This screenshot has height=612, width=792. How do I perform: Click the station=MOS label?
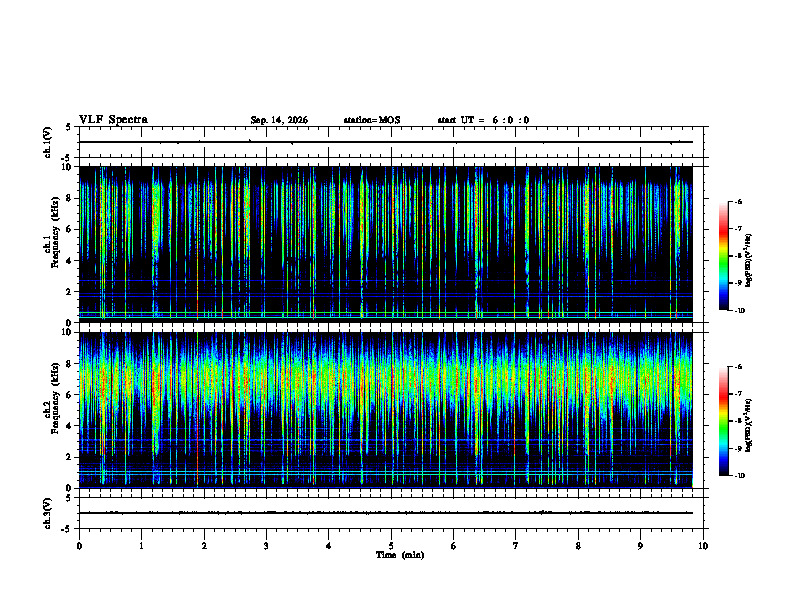pos(372,120)
